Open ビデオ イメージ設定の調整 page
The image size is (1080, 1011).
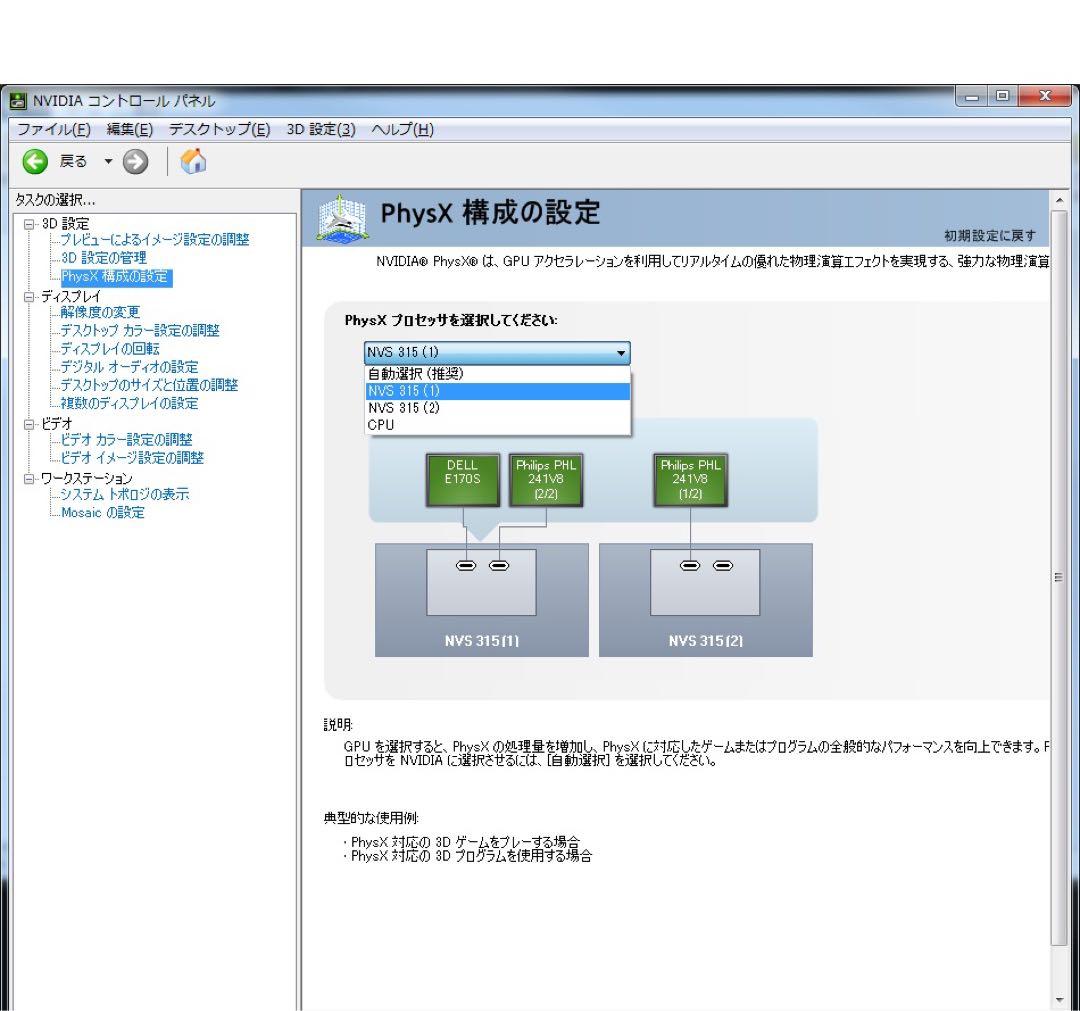pyautogui.click(x=132, y=458)
